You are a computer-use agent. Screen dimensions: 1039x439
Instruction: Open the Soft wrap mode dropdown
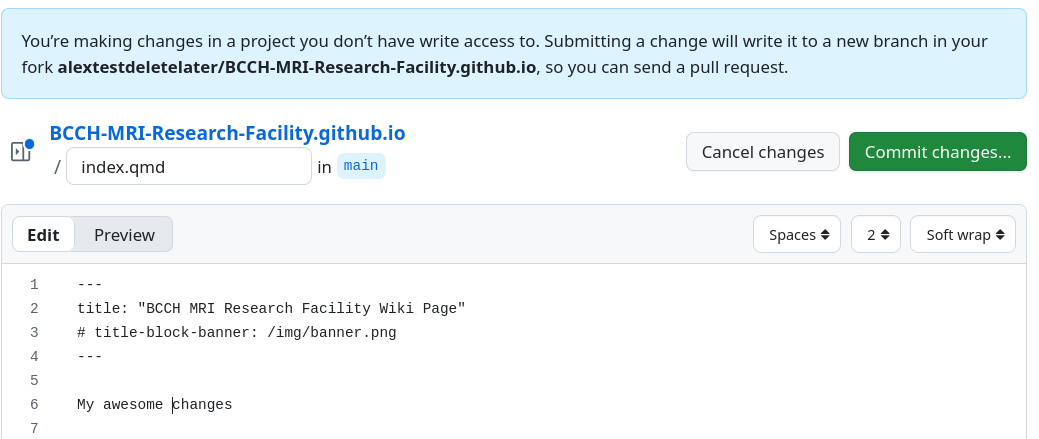962,235
